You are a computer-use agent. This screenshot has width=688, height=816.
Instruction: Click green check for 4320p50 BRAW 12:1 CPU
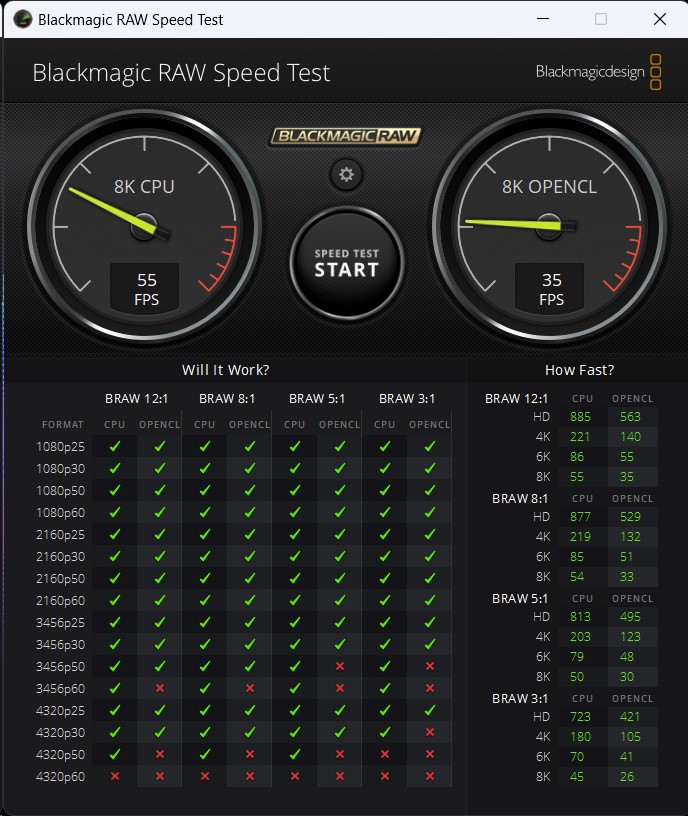[x=114, y=754]
